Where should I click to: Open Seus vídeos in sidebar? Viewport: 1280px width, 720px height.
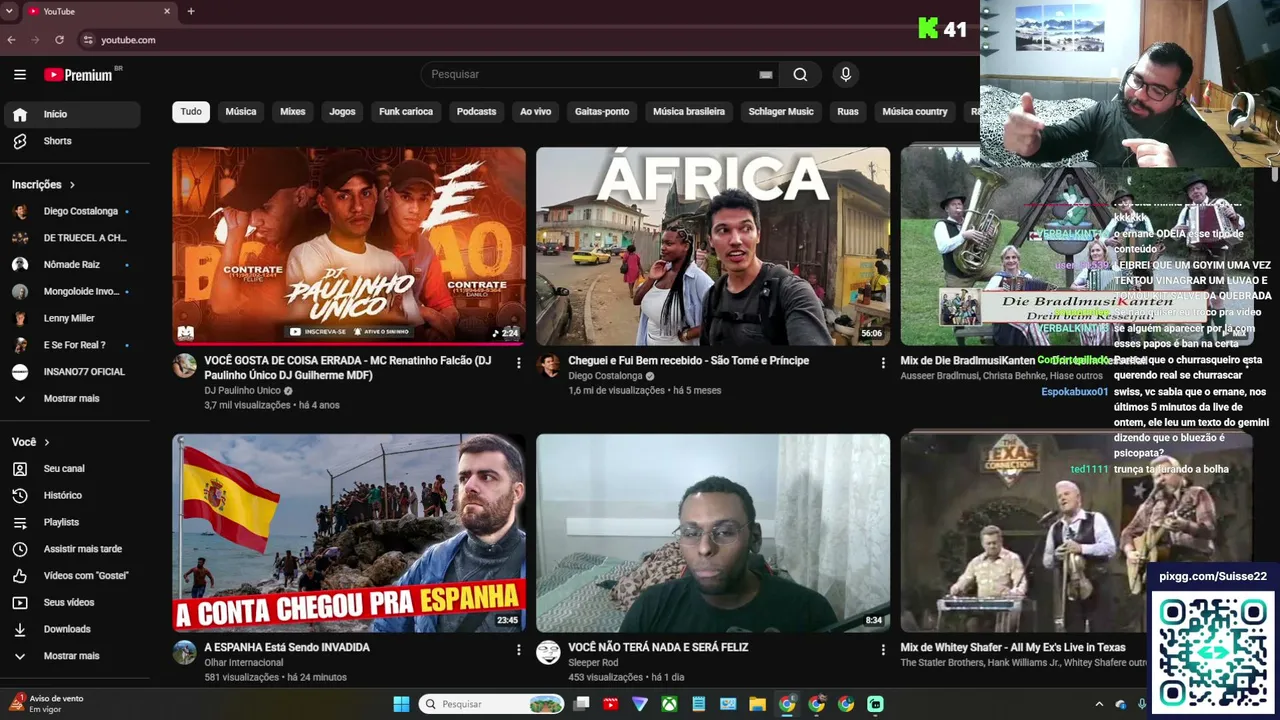tap(72, 603)
